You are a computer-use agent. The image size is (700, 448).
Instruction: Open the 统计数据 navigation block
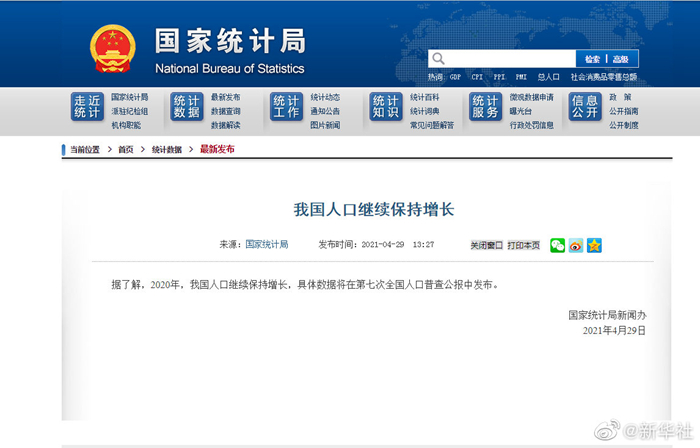(x=186, y=107)
